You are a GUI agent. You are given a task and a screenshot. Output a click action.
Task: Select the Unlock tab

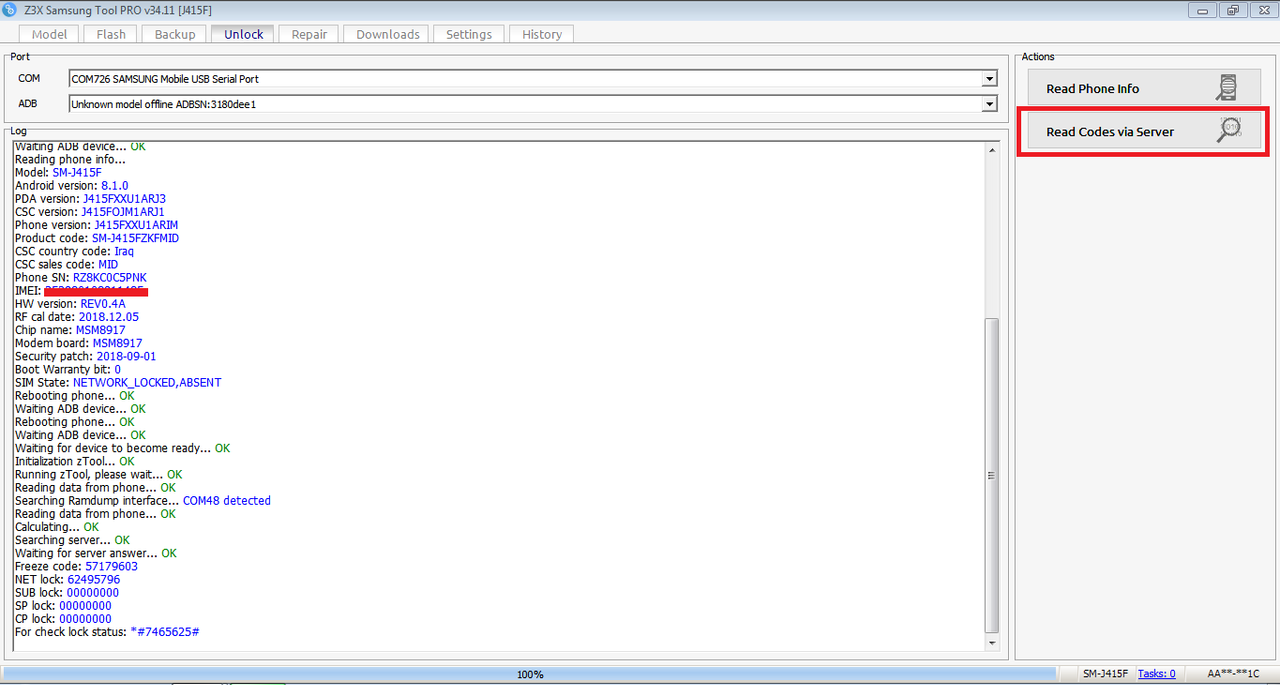pyautogui.click(x=244, y=34)
